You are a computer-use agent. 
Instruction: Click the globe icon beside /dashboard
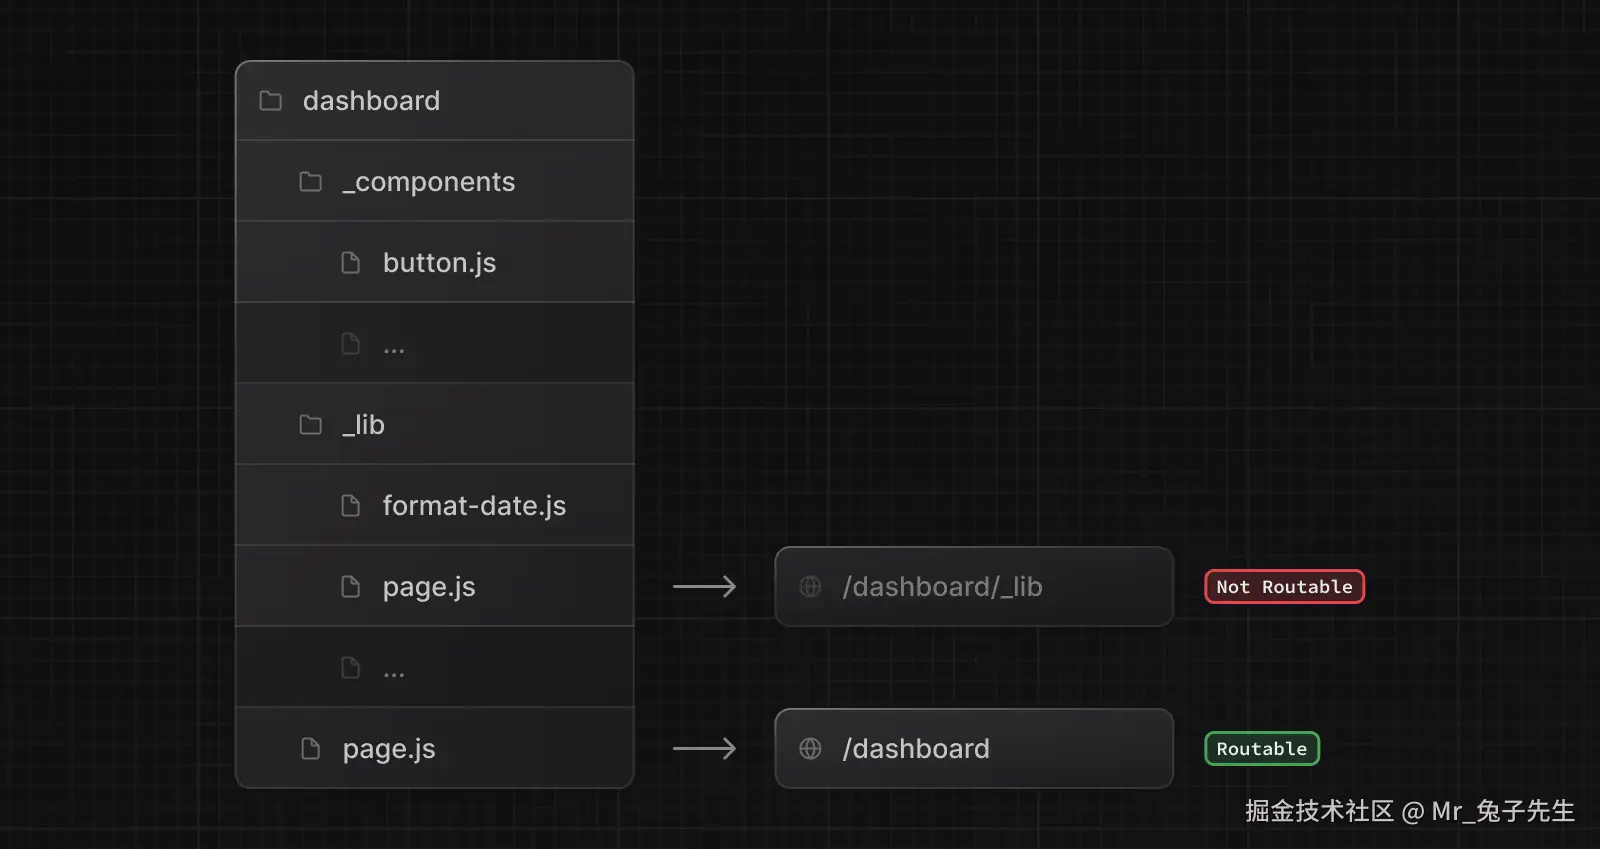[x=810, y=749]
